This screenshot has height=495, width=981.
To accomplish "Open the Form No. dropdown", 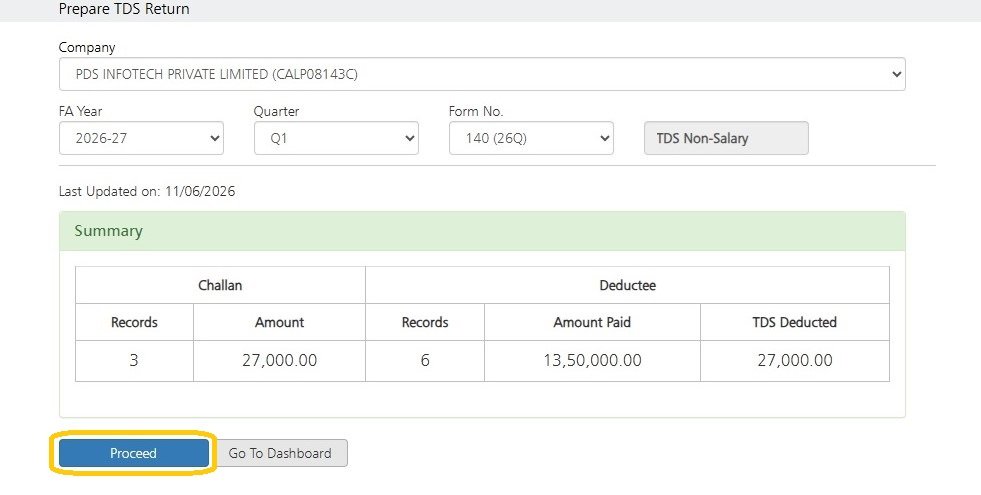I will 531,138.
